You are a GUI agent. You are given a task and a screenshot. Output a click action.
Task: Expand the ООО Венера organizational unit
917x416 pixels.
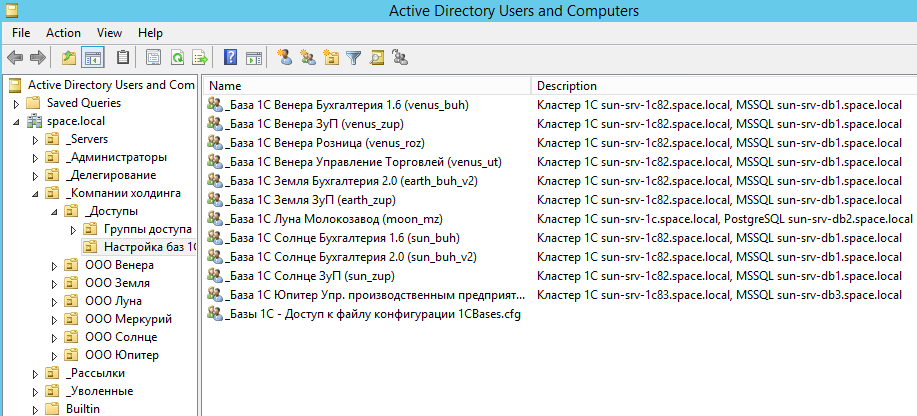(54, 265)
